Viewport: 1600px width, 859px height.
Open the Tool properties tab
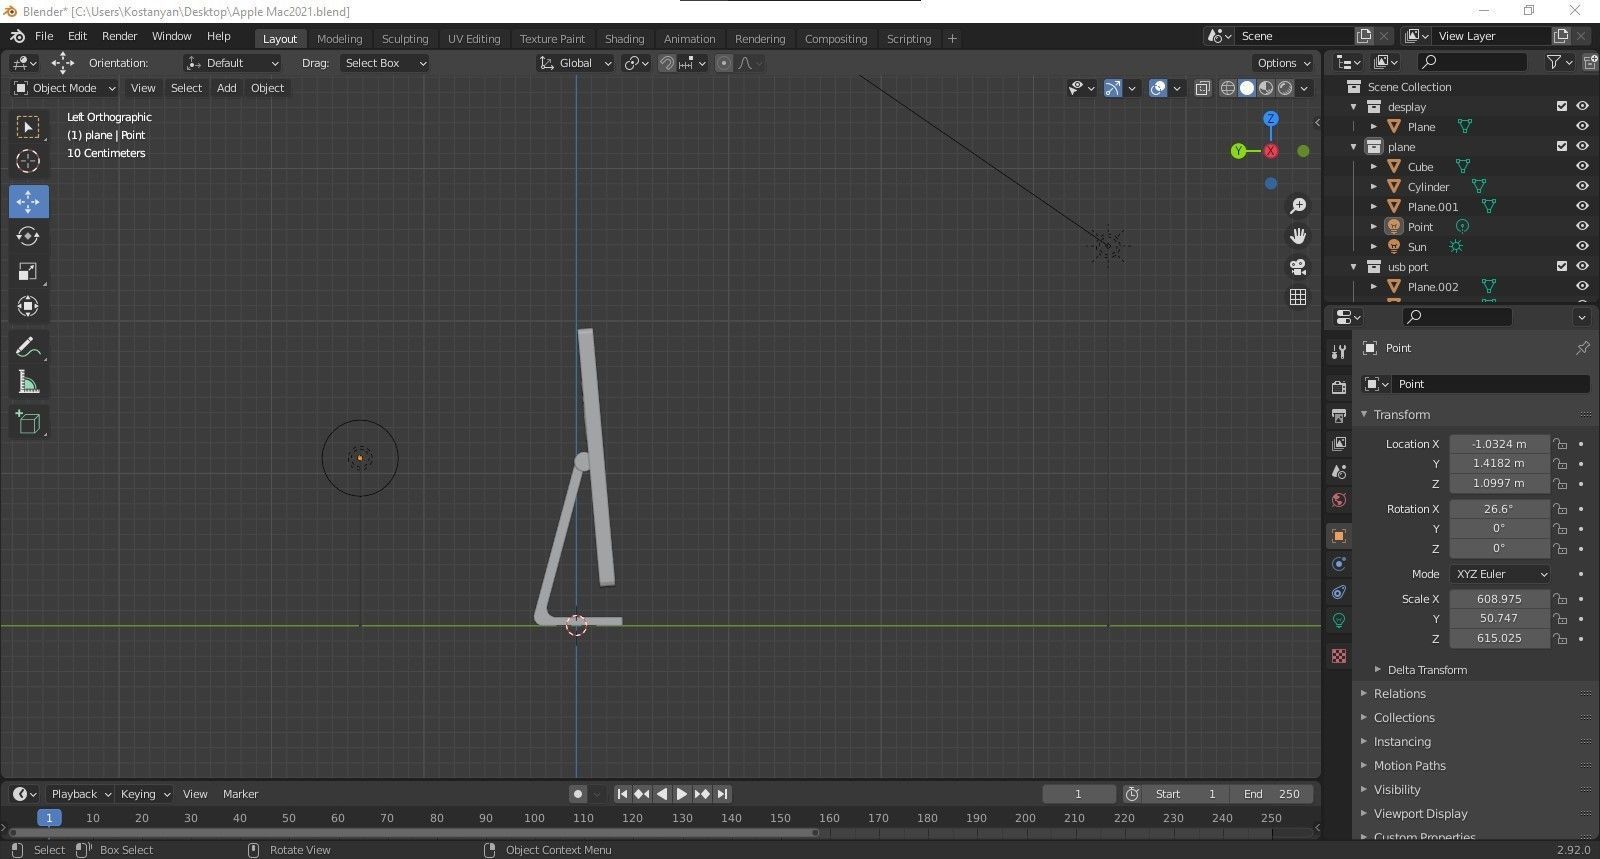[x=1339, y=352]
